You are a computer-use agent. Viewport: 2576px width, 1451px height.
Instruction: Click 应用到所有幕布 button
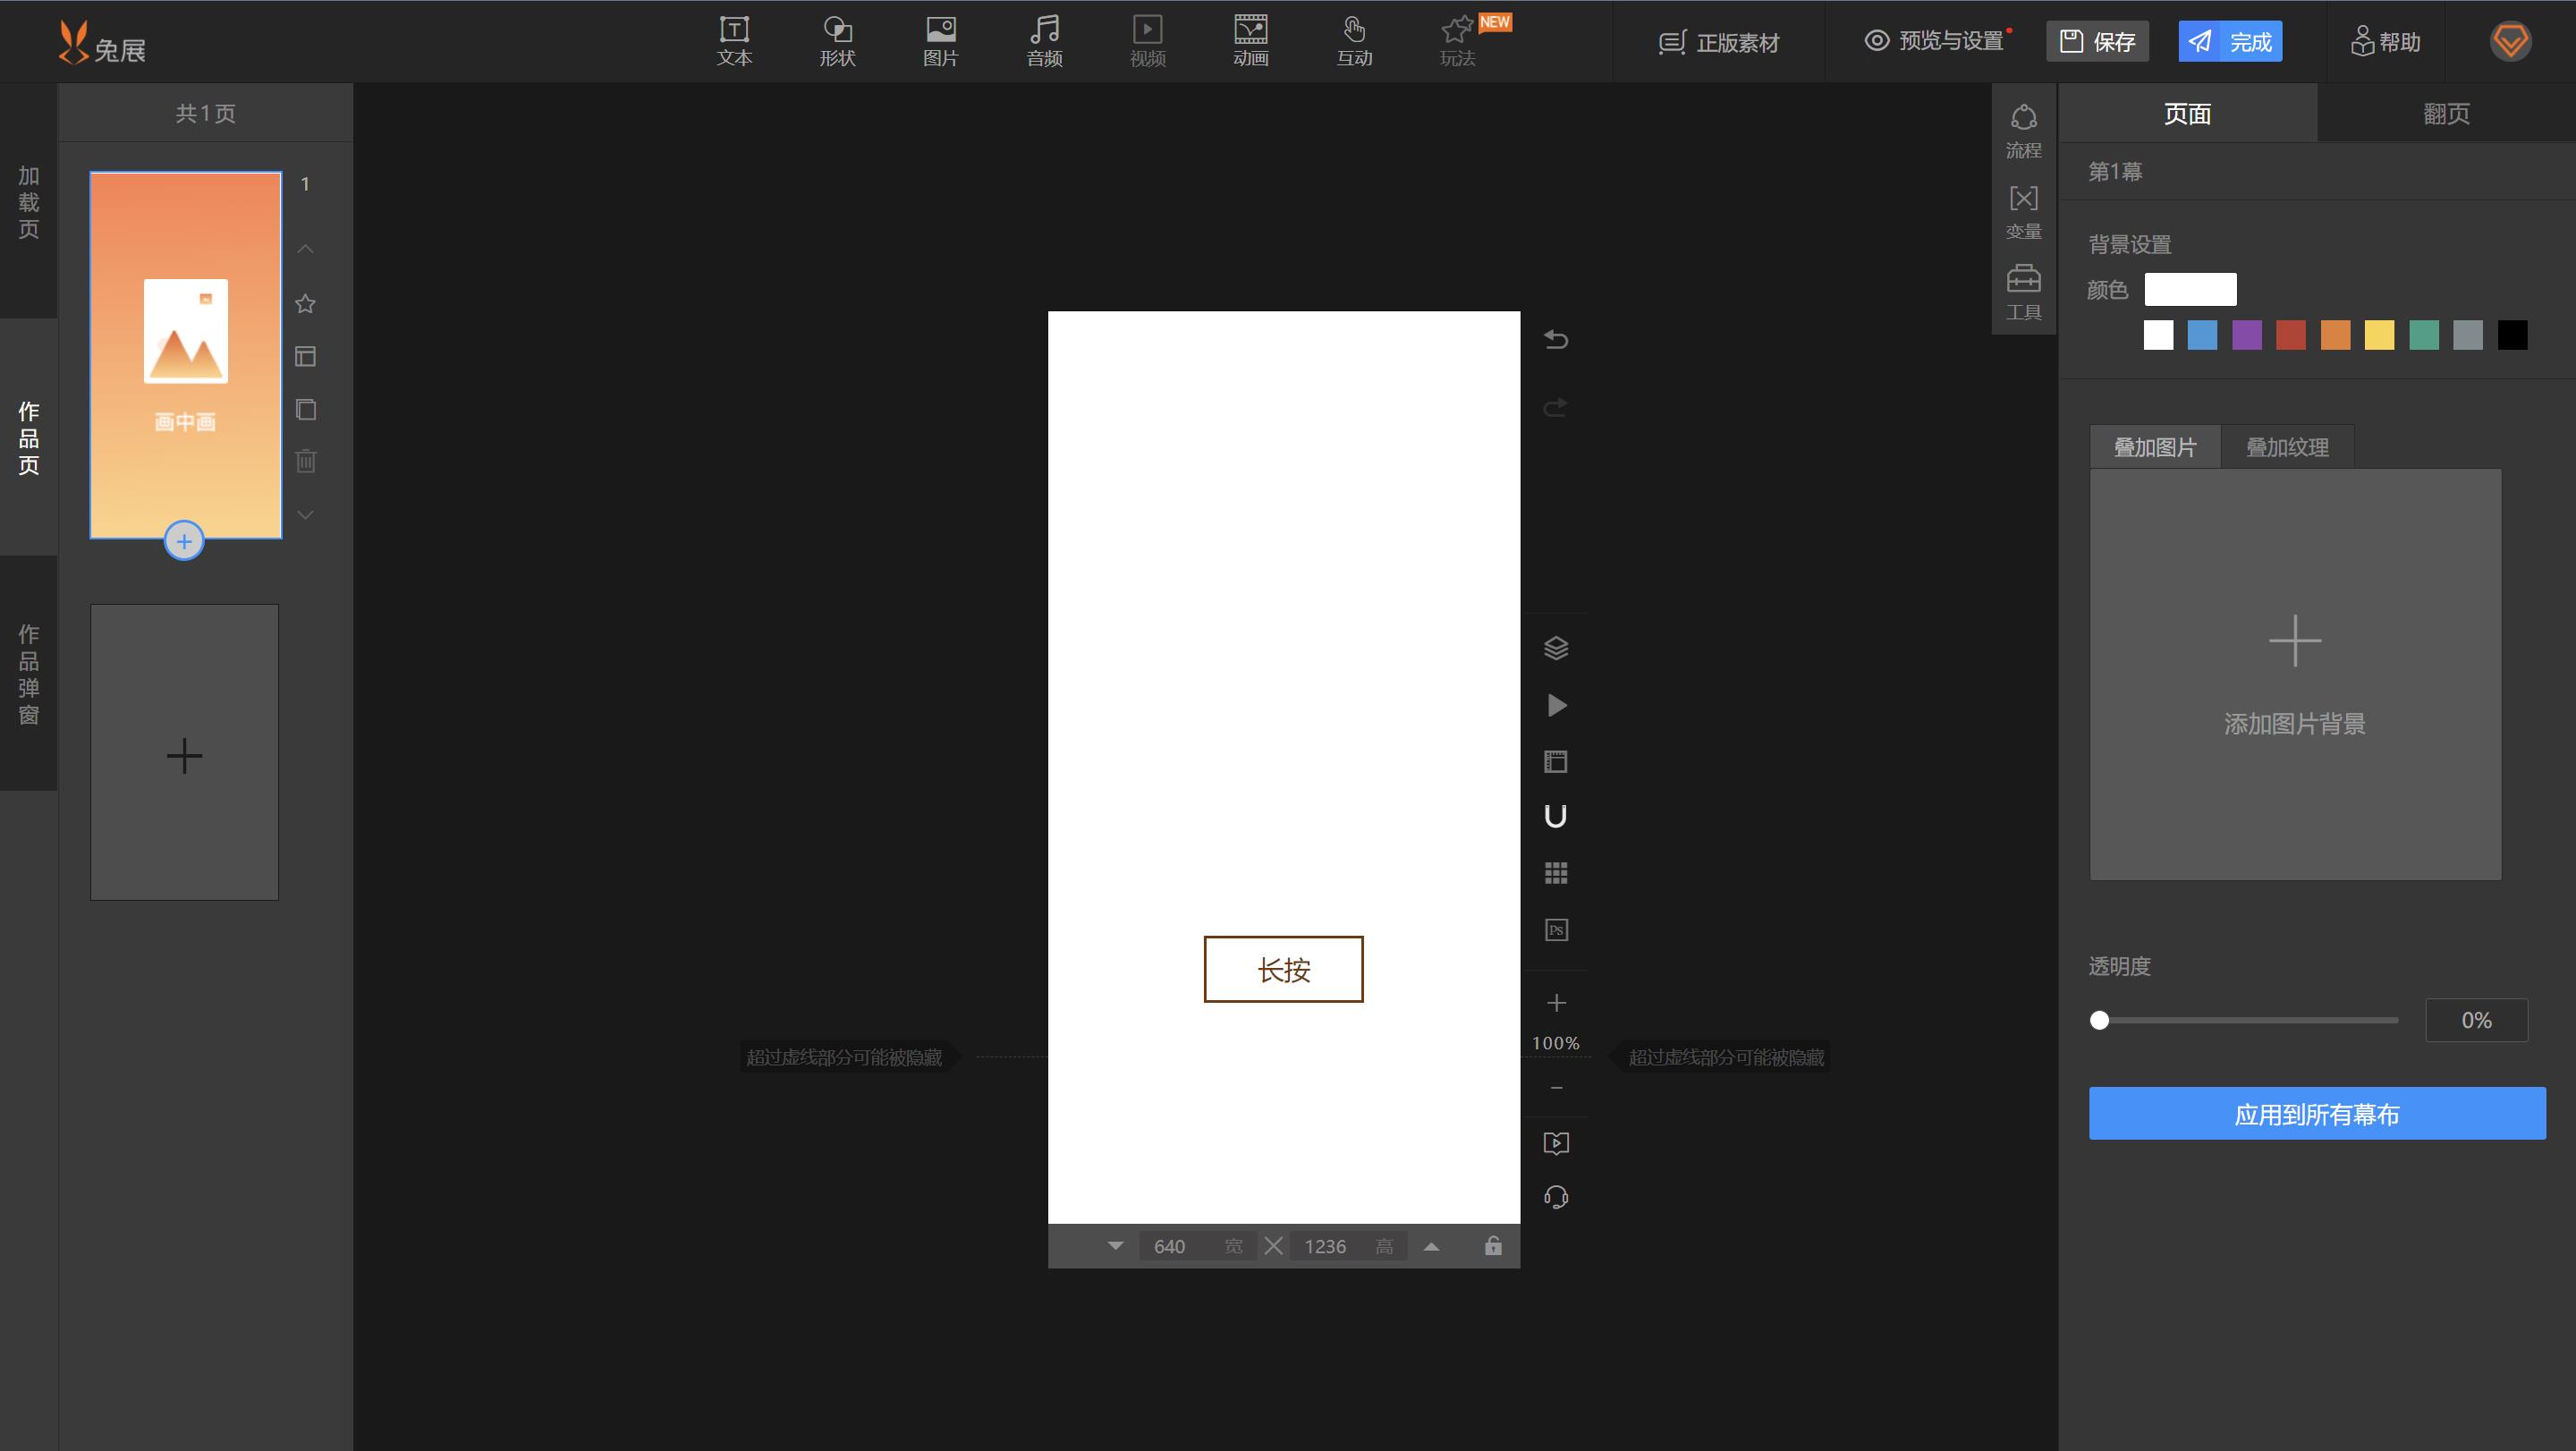pyautogui.click(x=2317, y=1114)
